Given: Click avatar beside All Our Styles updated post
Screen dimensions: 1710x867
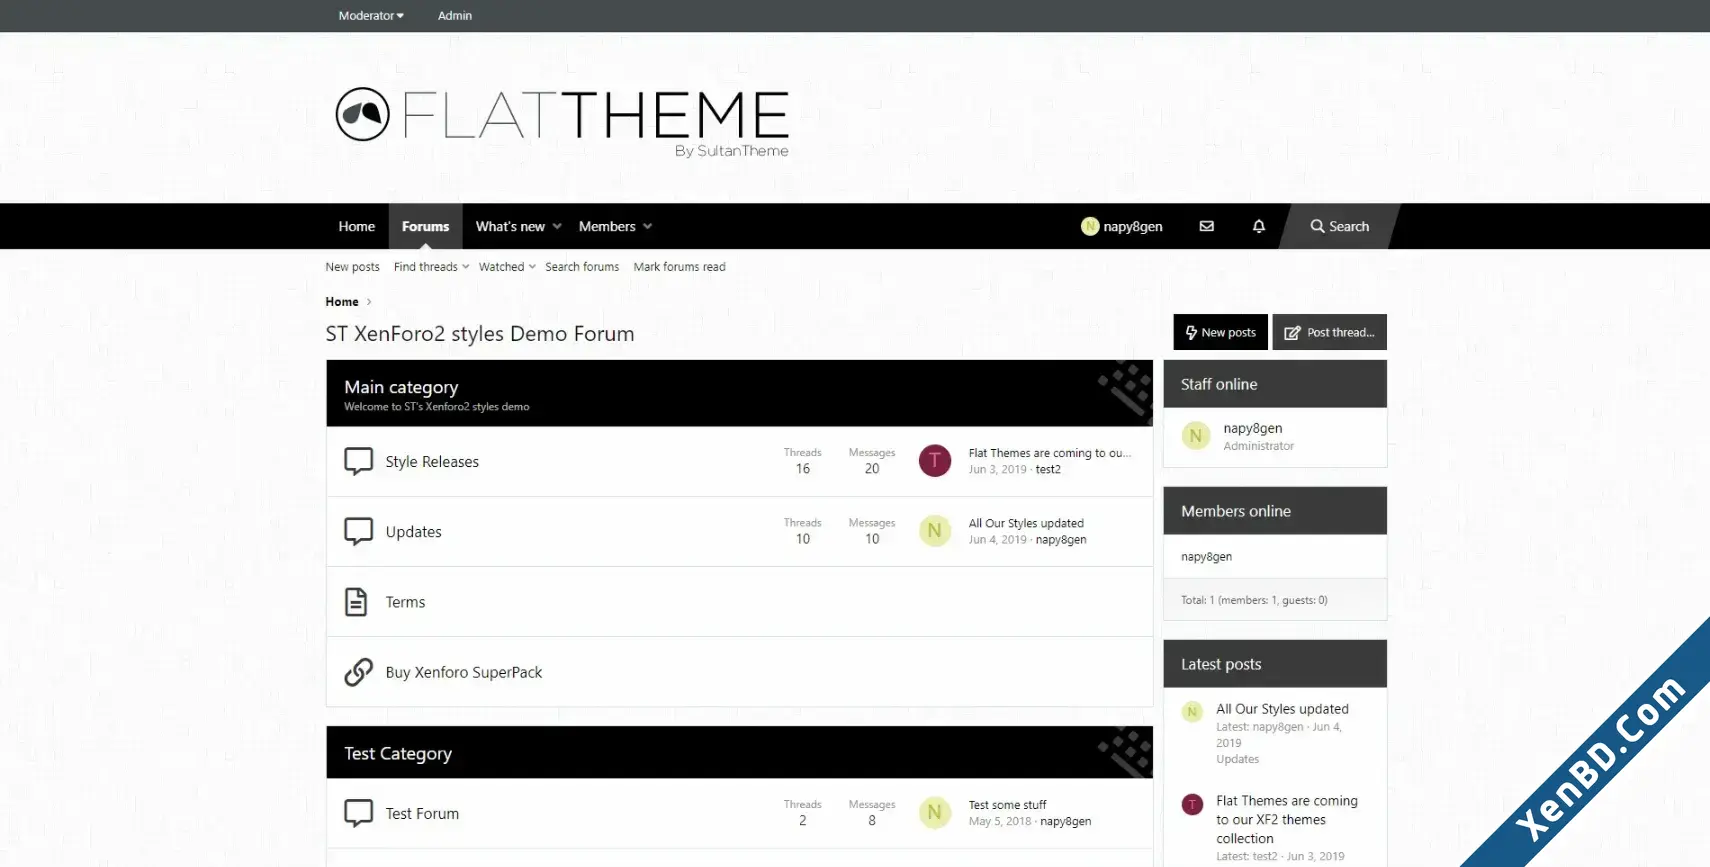Looking at the screenshot, I should [x=1192, y=712].
